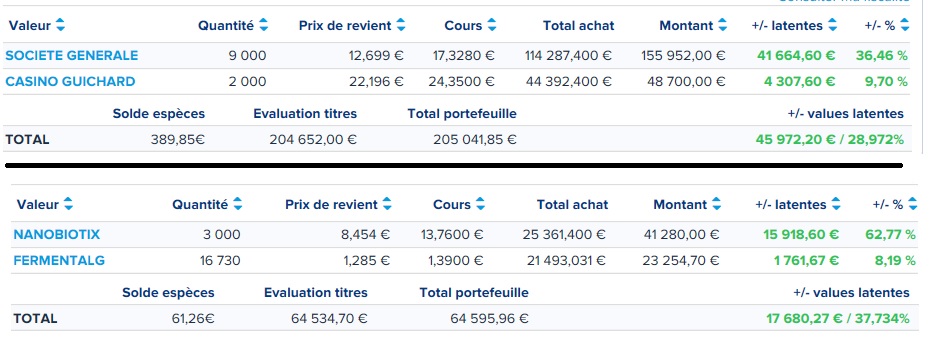Click sort arrows beside bottom +/- latentes
This screenshot has width=931, height=360.
point(836,204)
